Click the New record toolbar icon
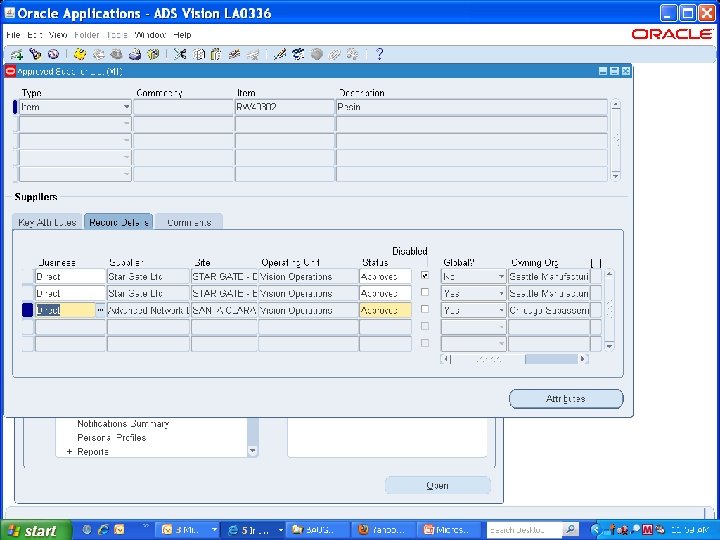 [17, 55]
